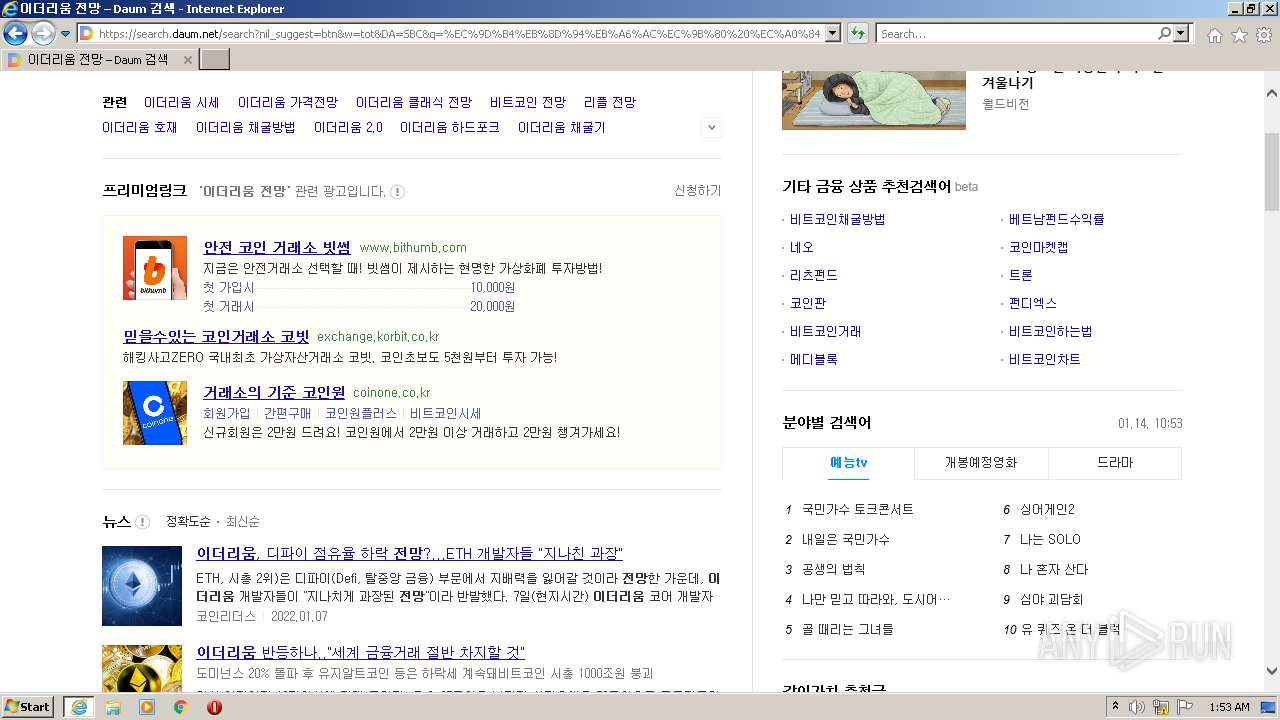
Task: Click the related search 비트코인 전망
Action: pos(528,102)
